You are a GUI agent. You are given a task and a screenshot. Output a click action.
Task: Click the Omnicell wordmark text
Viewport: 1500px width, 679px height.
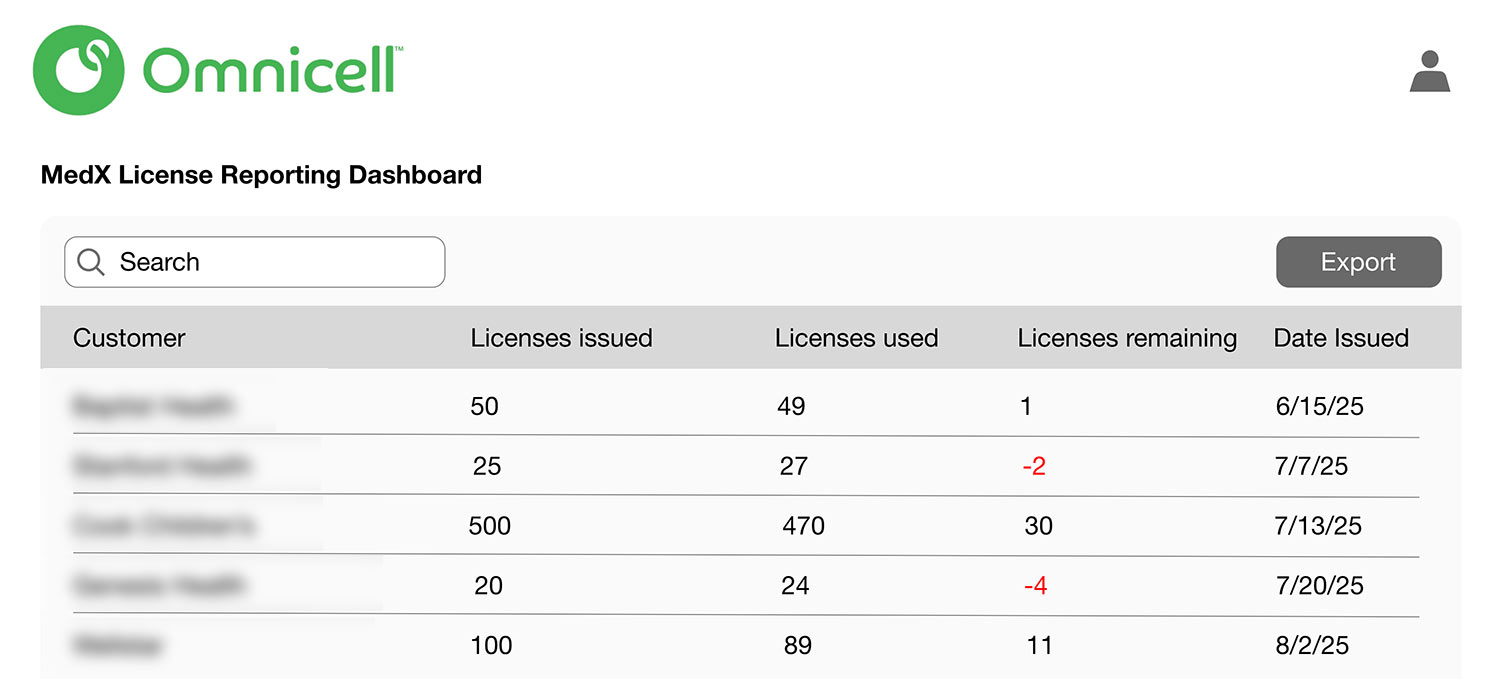point(272,71)
